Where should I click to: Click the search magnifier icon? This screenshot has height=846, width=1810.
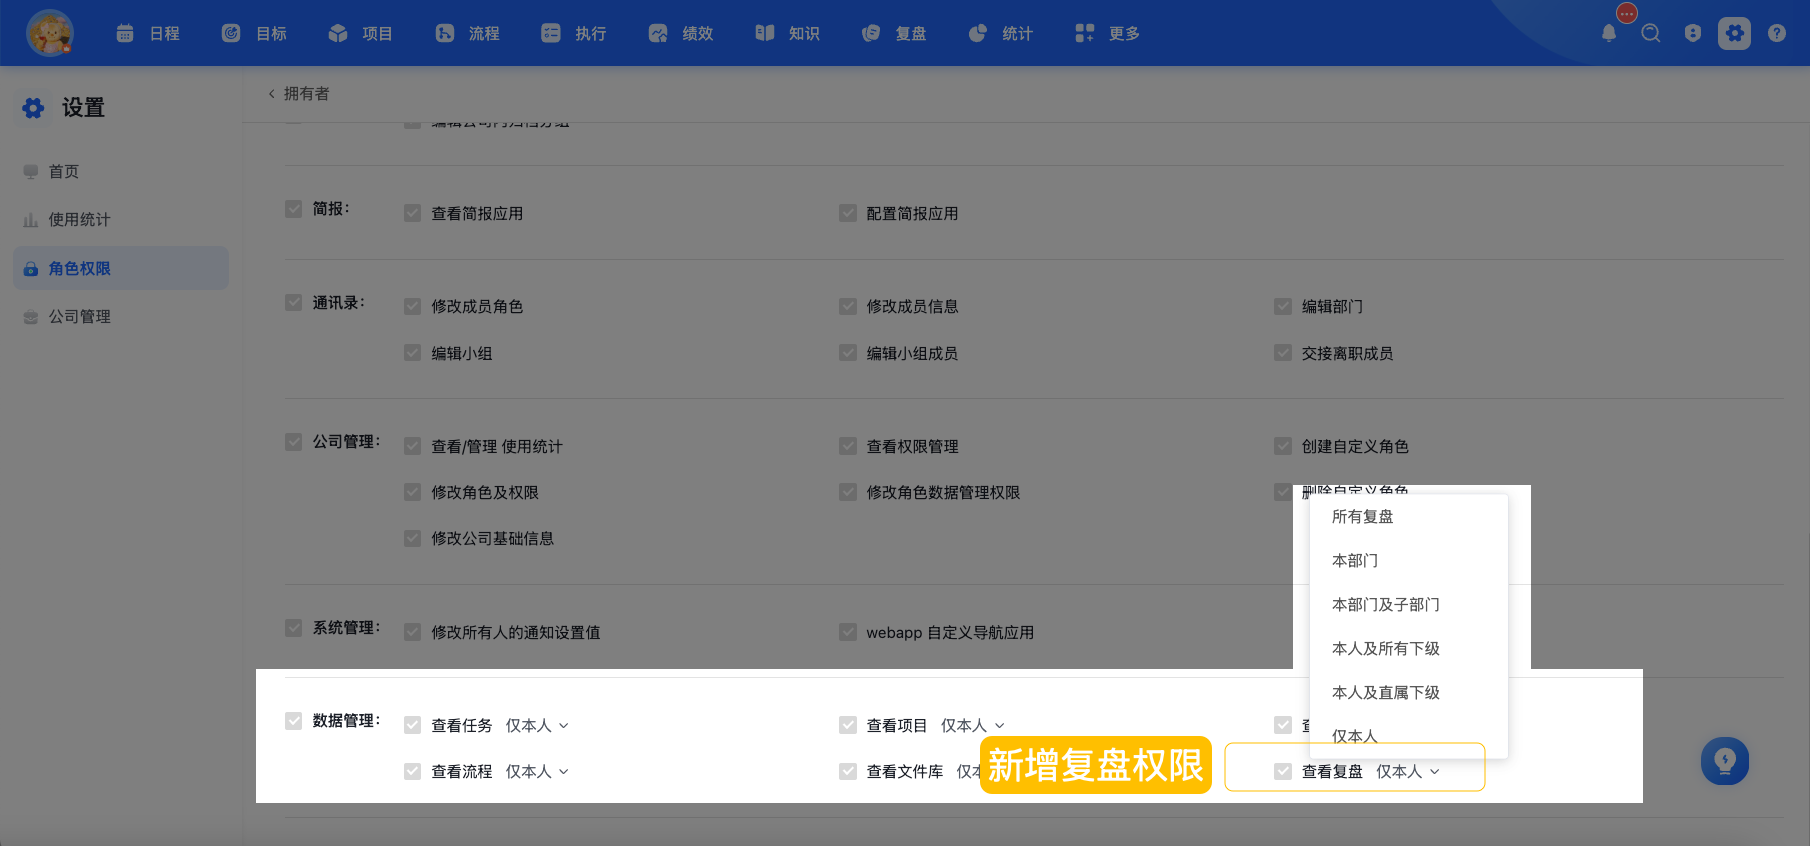pyautogui.click(x=1651, y=33)
